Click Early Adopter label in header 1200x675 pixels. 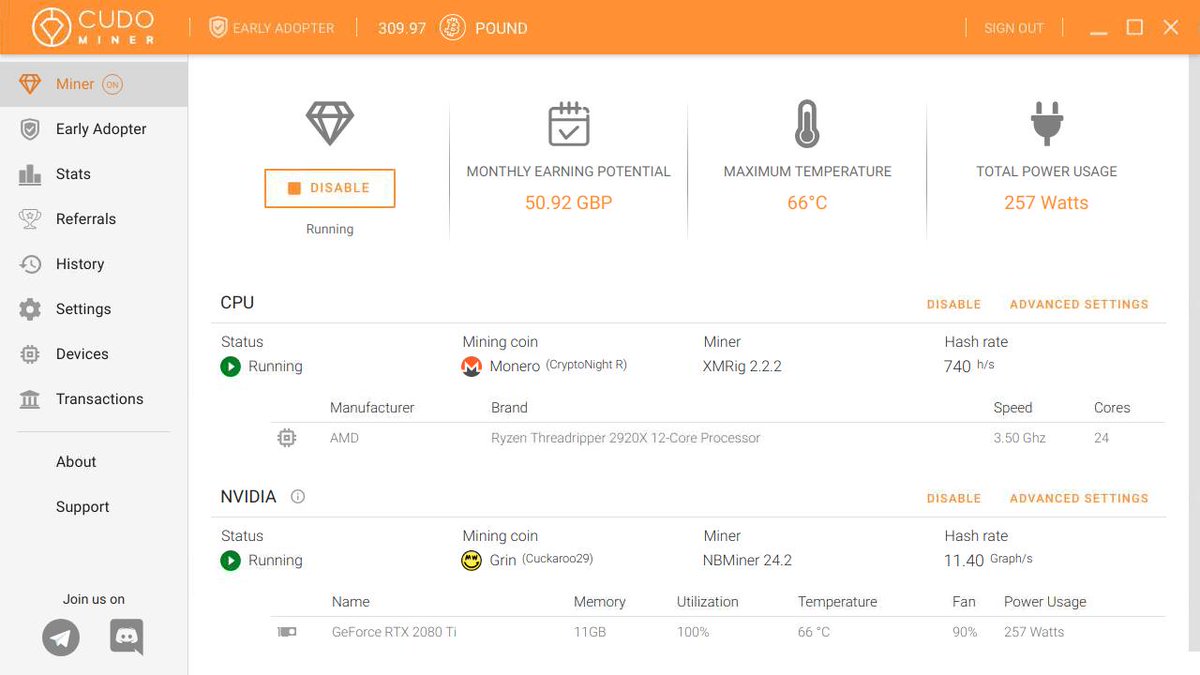point(284,28)
